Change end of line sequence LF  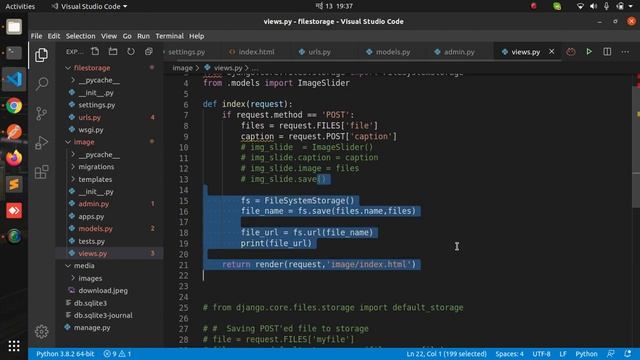(563, 354)
